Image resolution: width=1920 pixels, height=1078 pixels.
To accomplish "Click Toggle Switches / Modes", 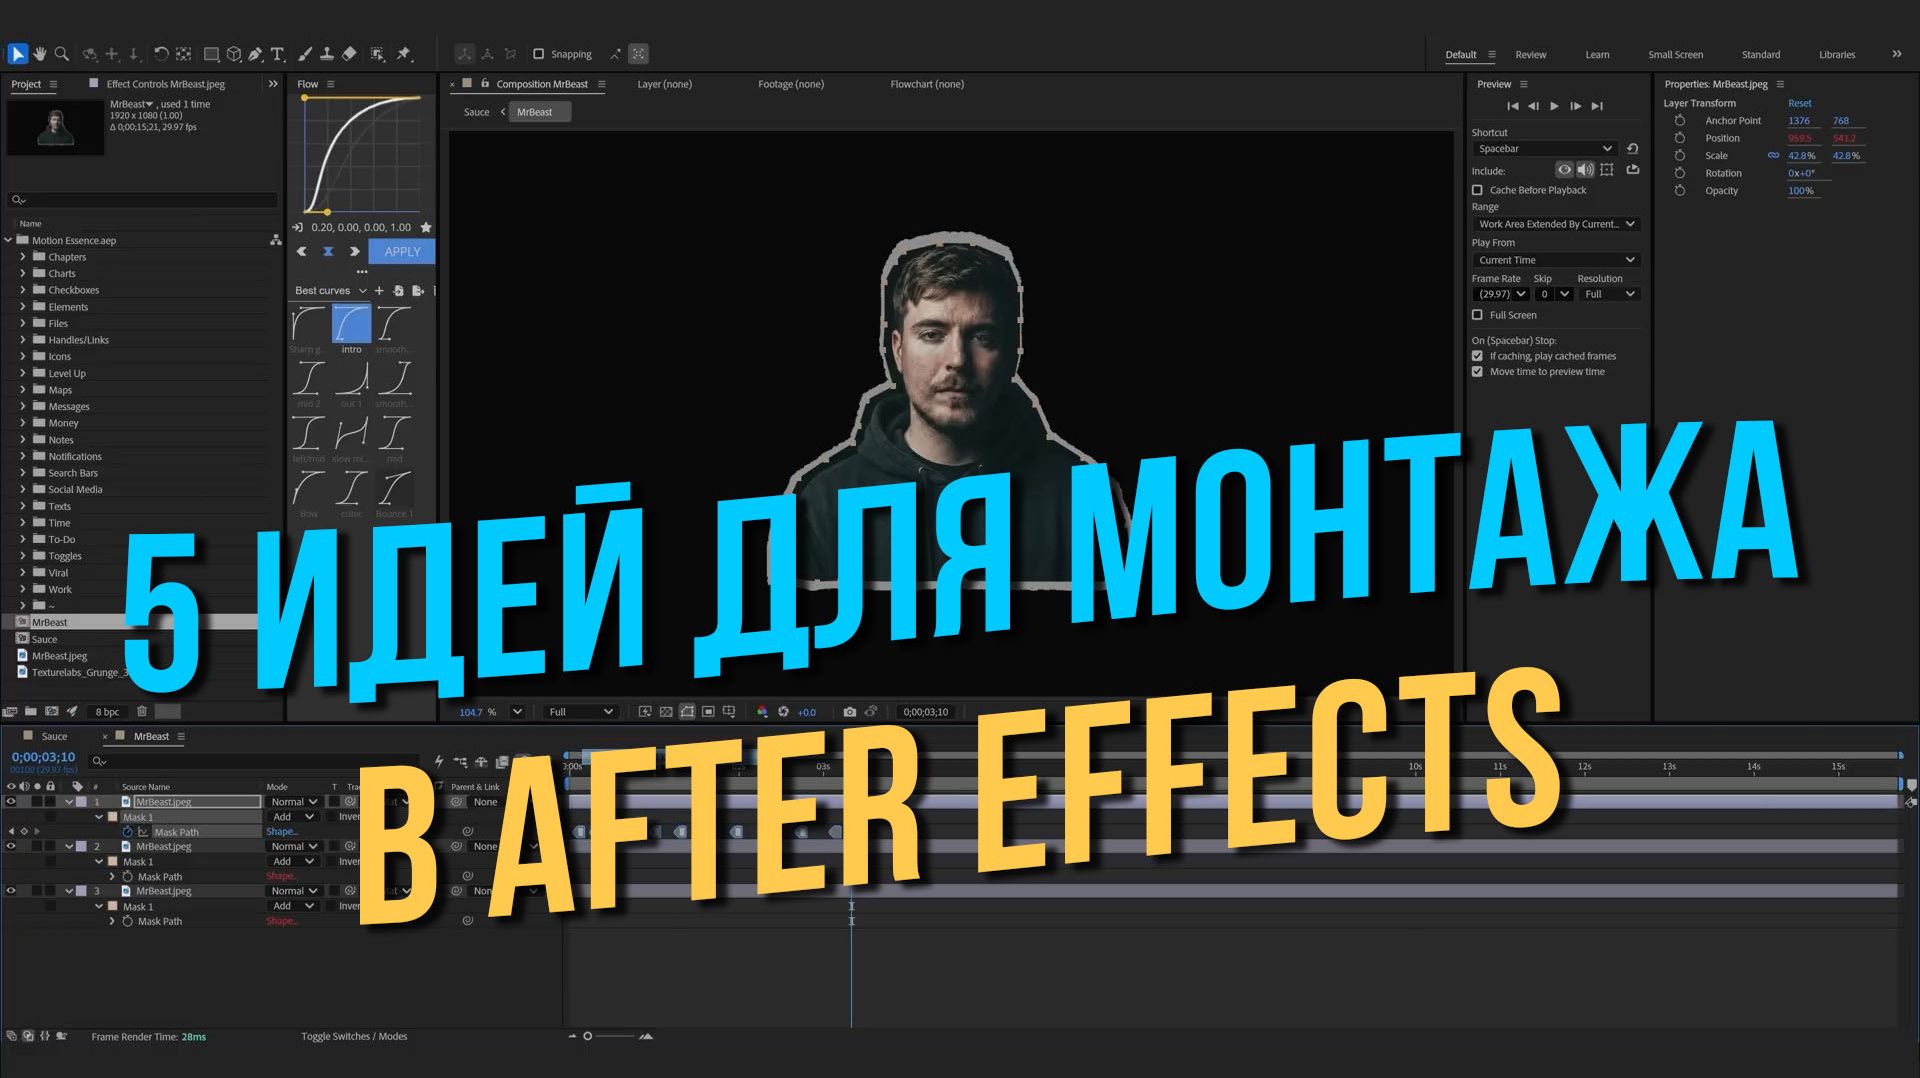I will (x=354, y=1037).
